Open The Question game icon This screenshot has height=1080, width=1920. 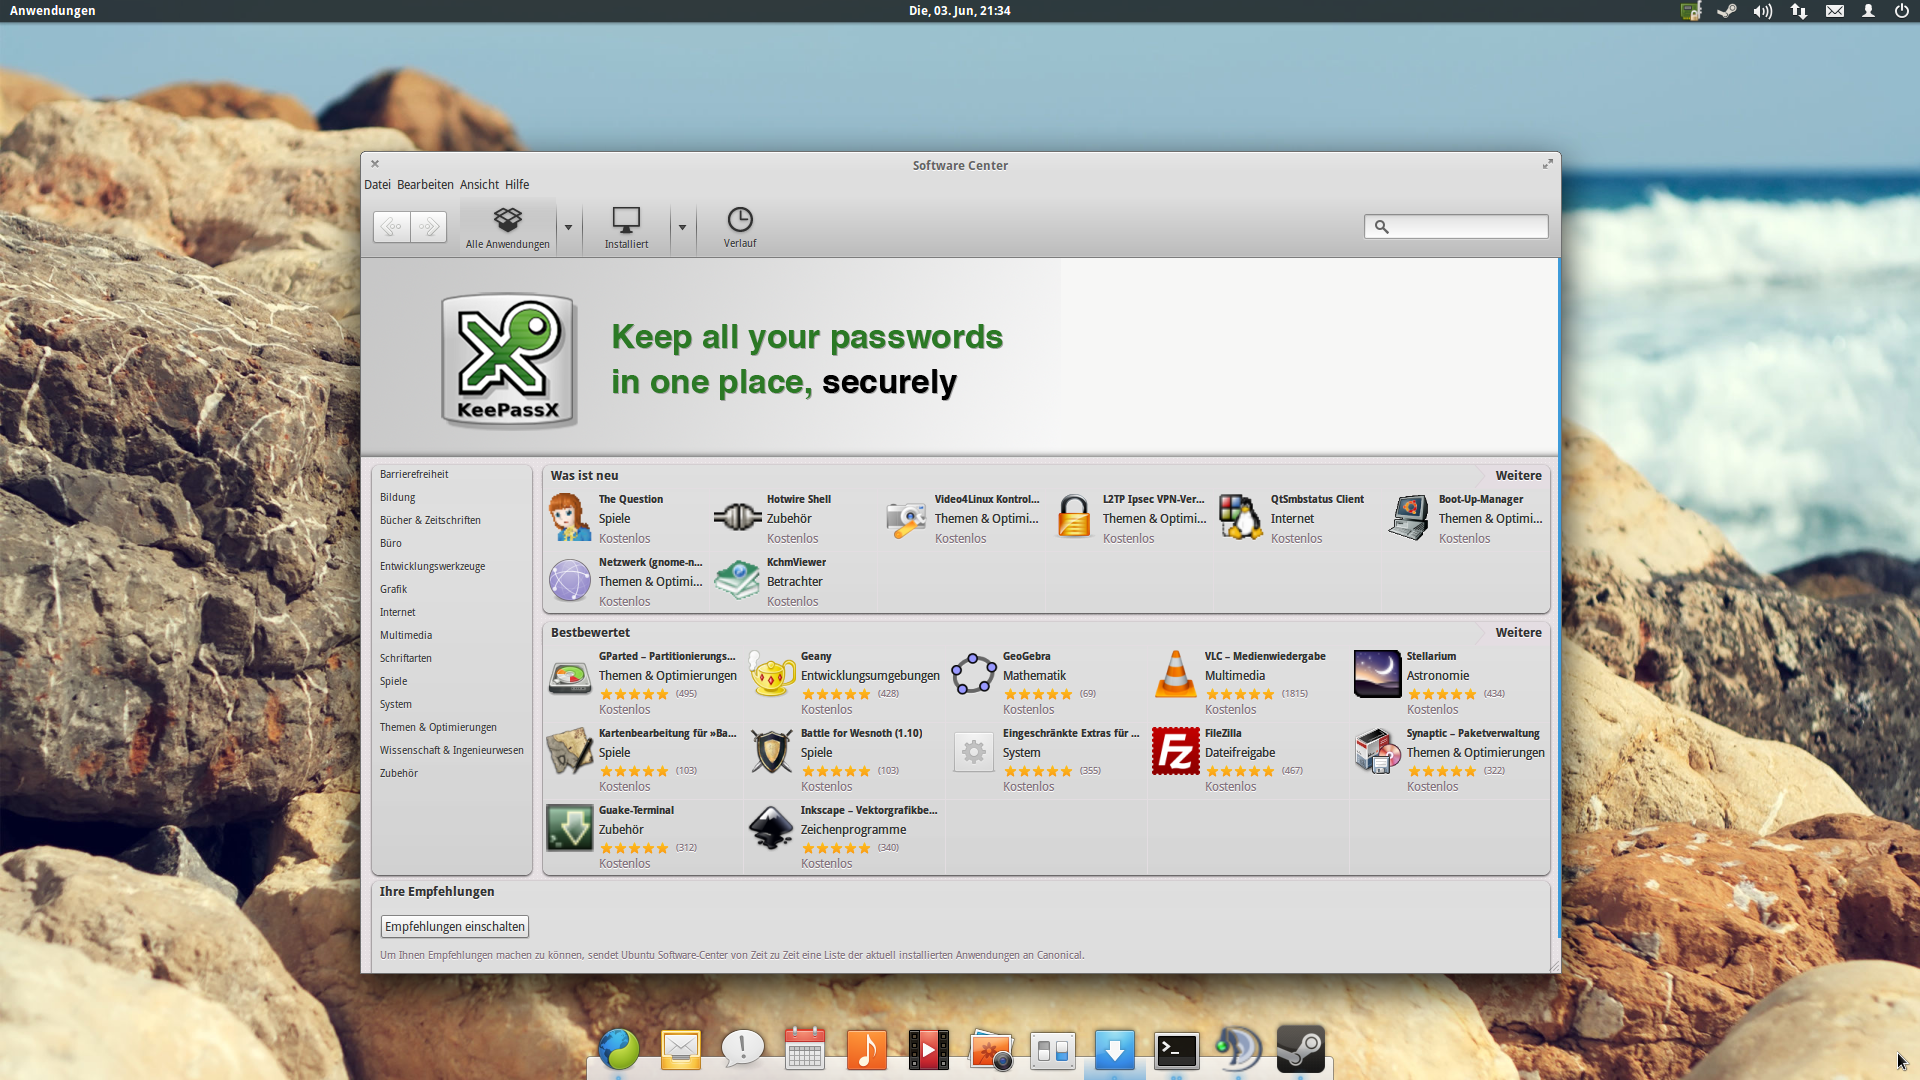click(569, 517)
